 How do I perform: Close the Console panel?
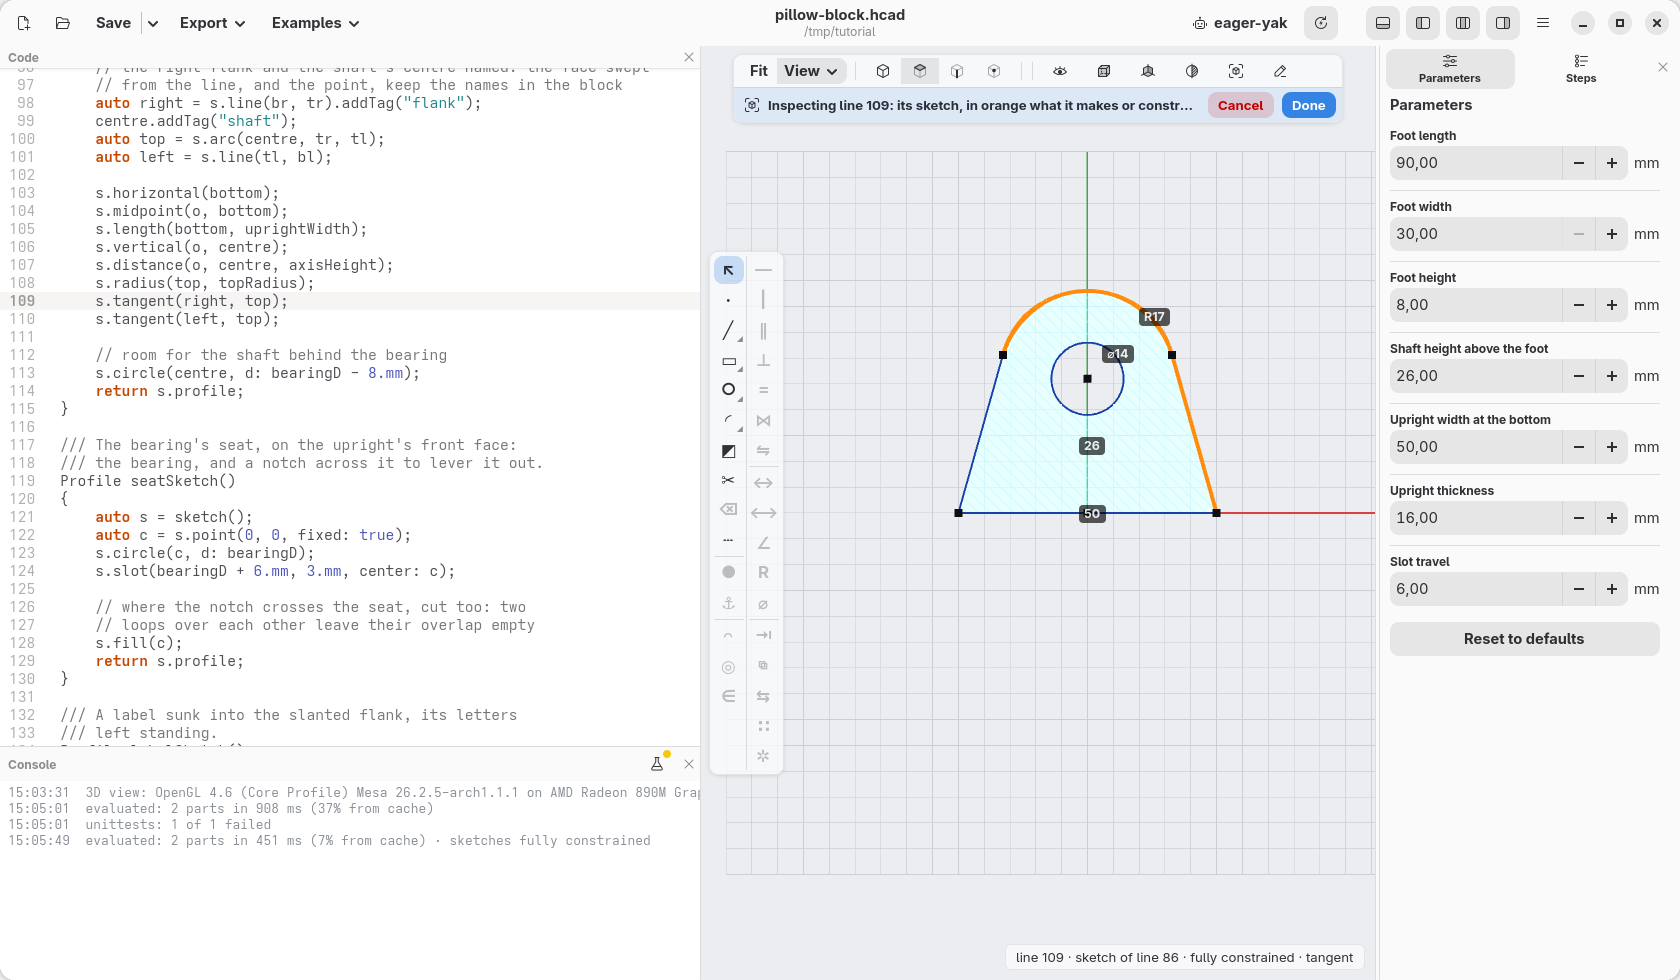coord(689,764)
